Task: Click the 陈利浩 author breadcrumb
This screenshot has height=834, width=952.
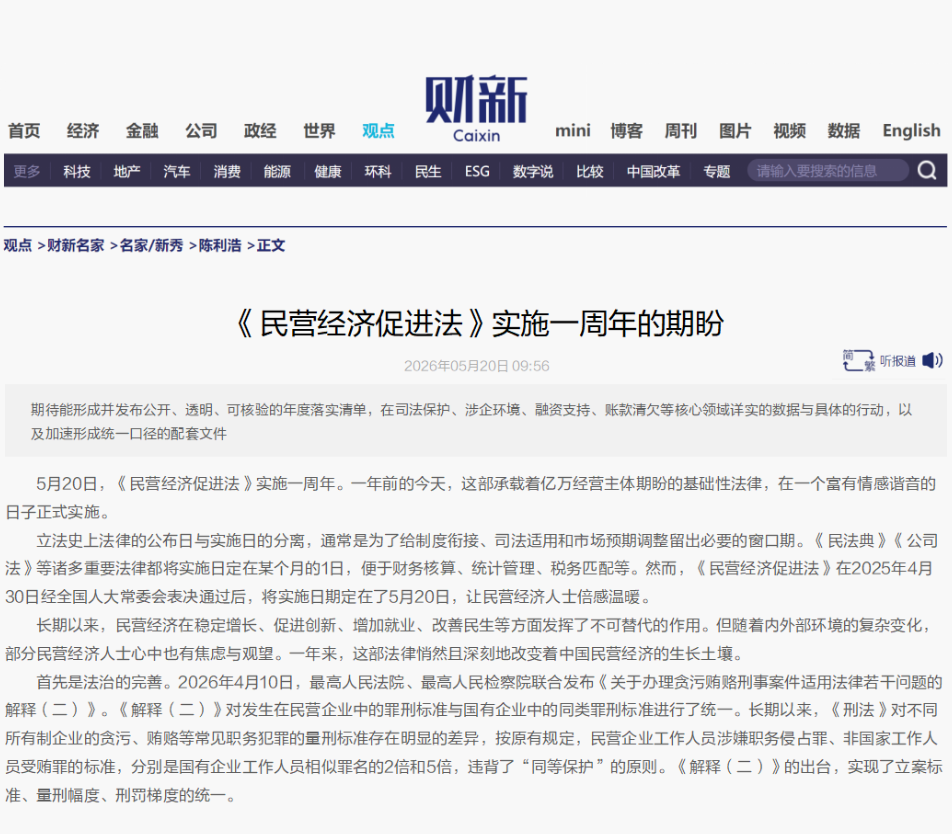Action: point(220,245)
